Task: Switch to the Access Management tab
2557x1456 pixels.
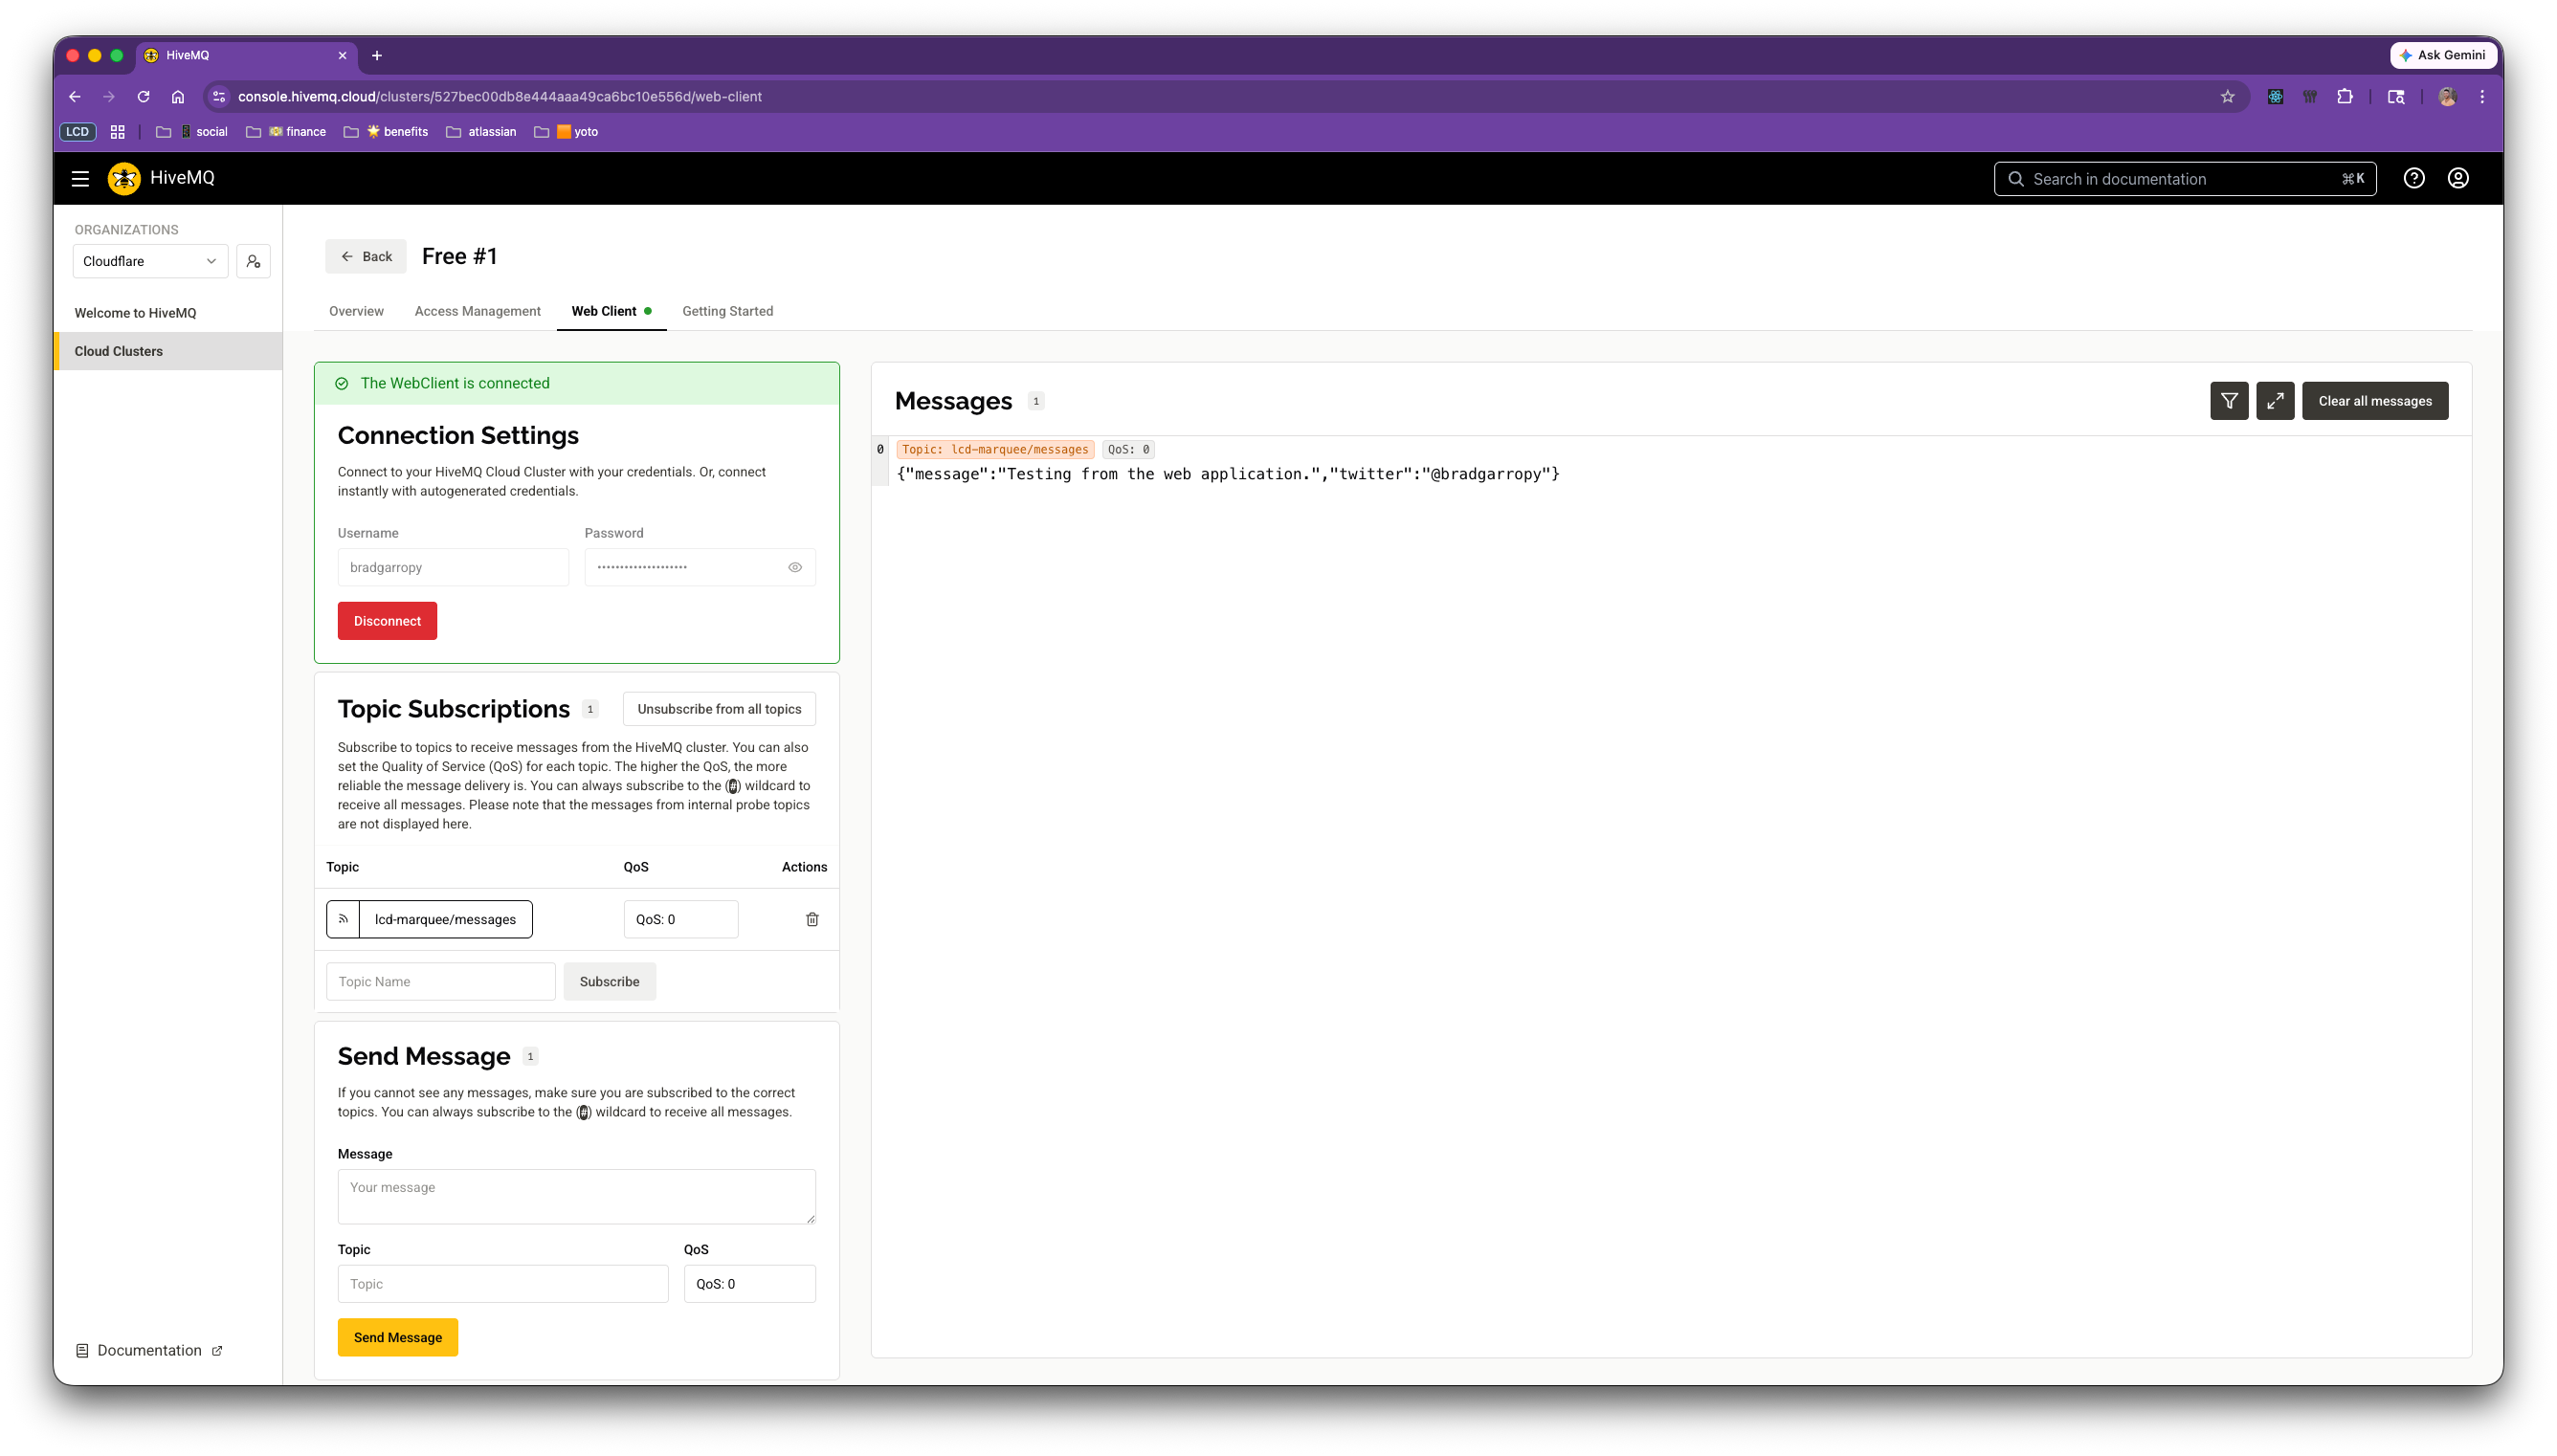Action: click(477, 311)
